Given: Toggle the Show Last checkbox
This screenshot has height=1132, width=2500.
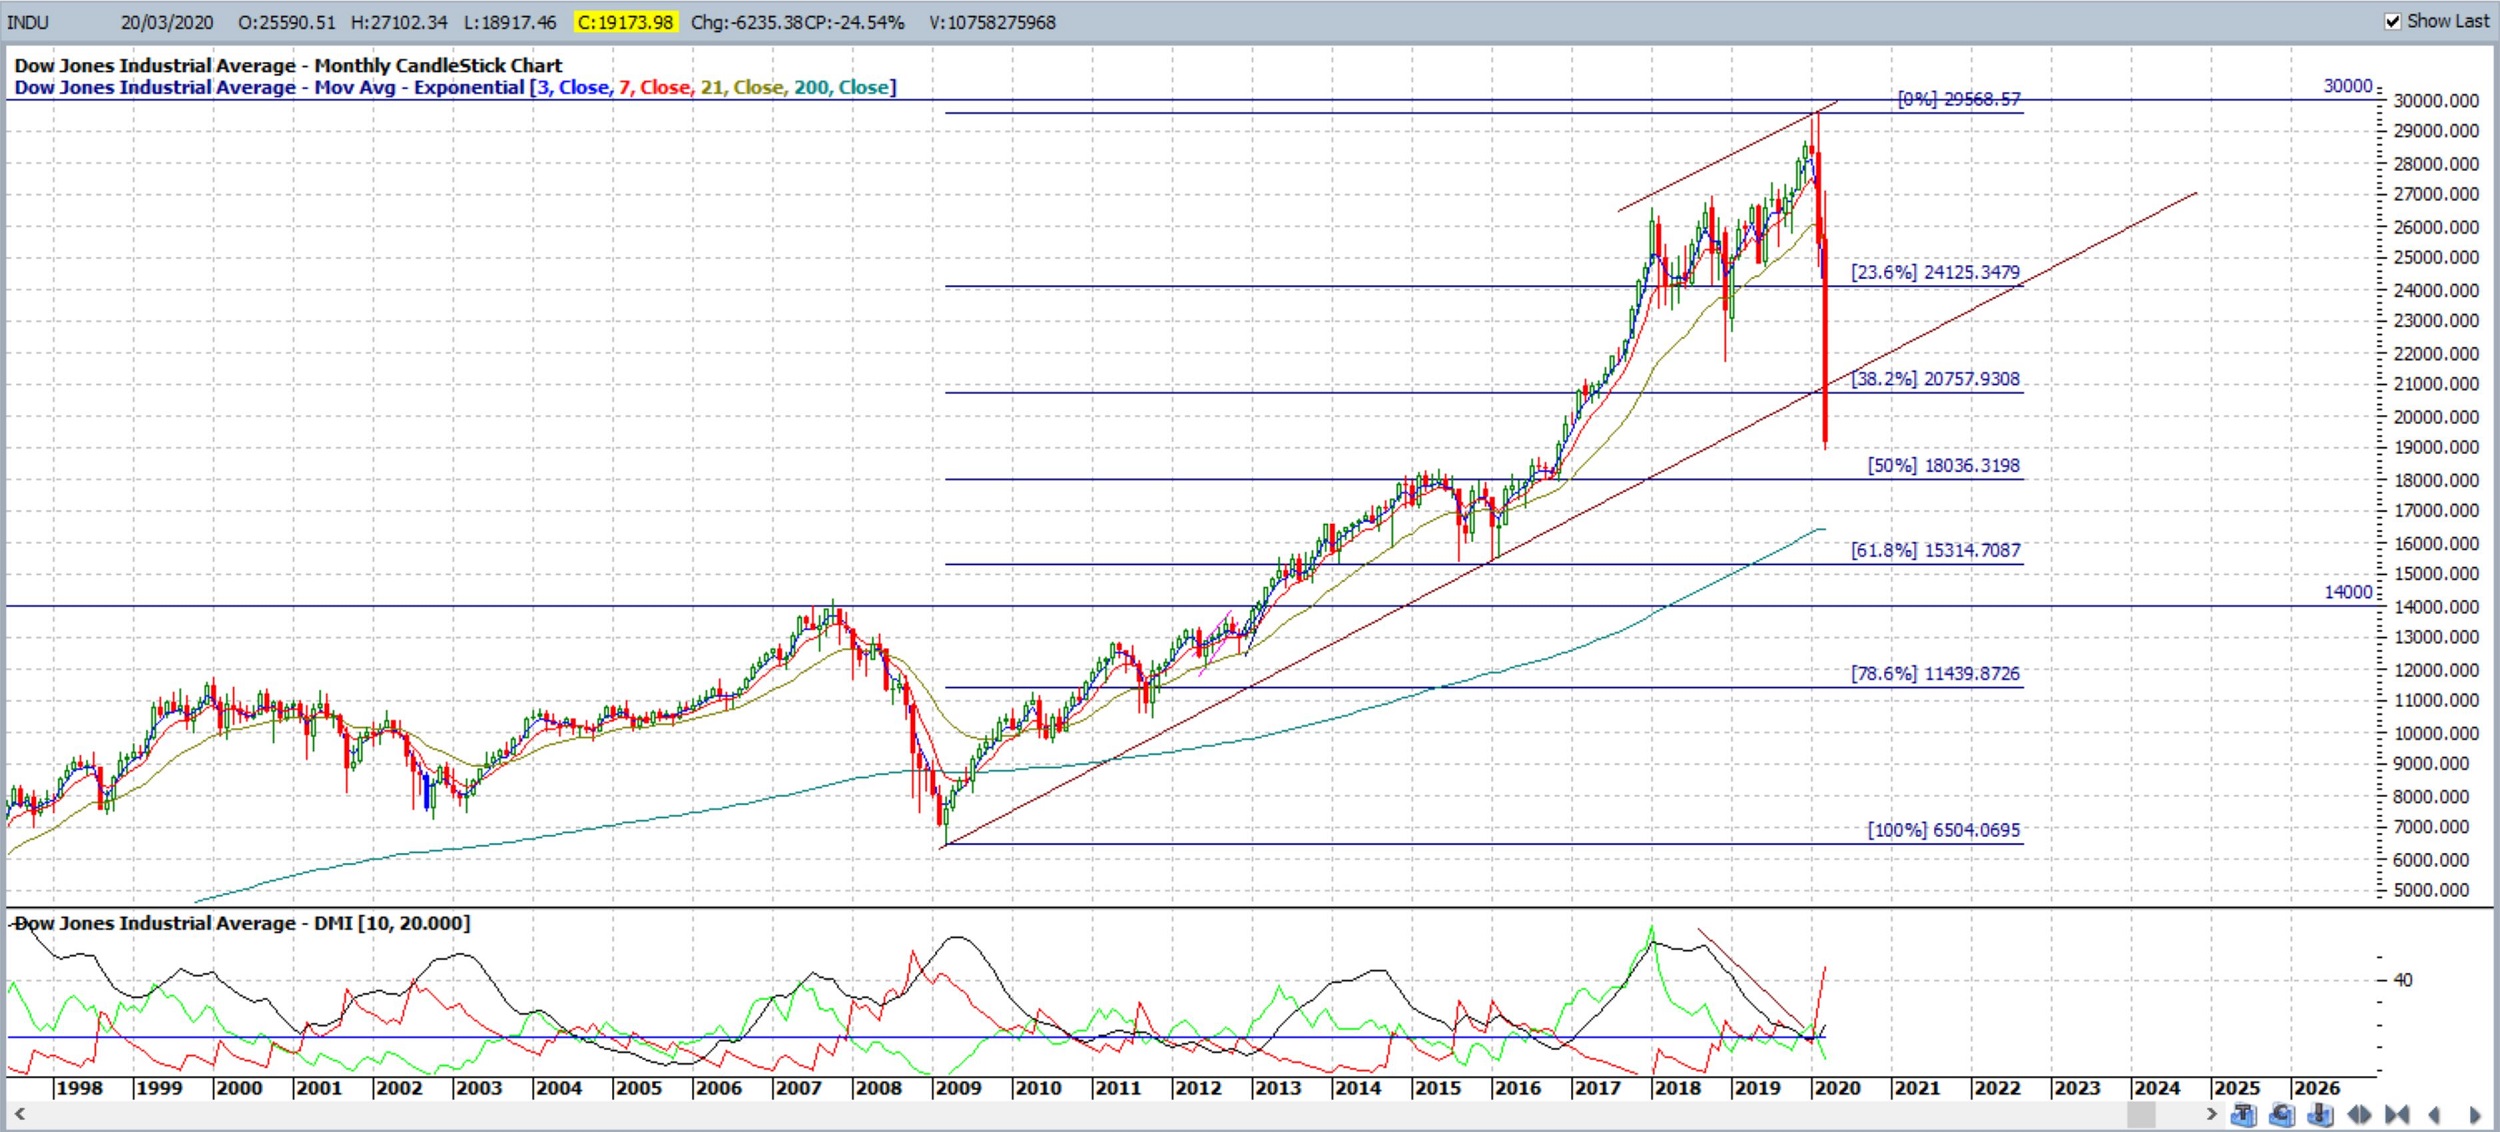Looking at the screenshot, I should [x=2392, y=21].
